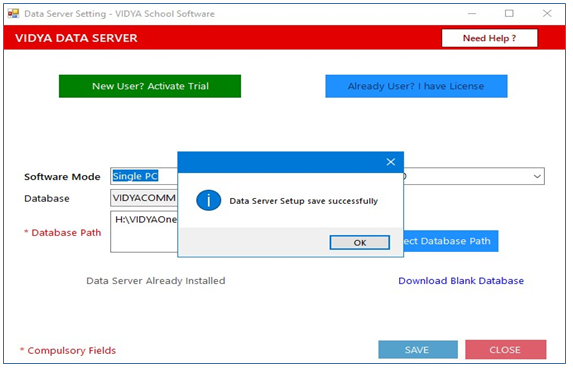
Task: Click the blue information icon in dialog
Action: [x=208, y=200]
